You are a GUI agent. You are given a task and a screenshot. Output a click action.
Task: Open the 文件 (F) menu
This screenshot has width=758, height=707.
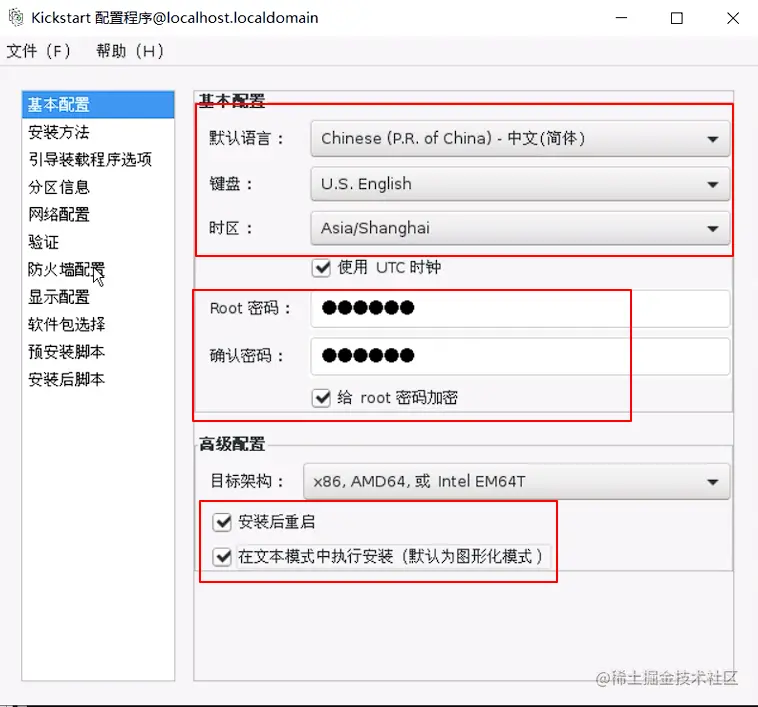coord(38,51)
